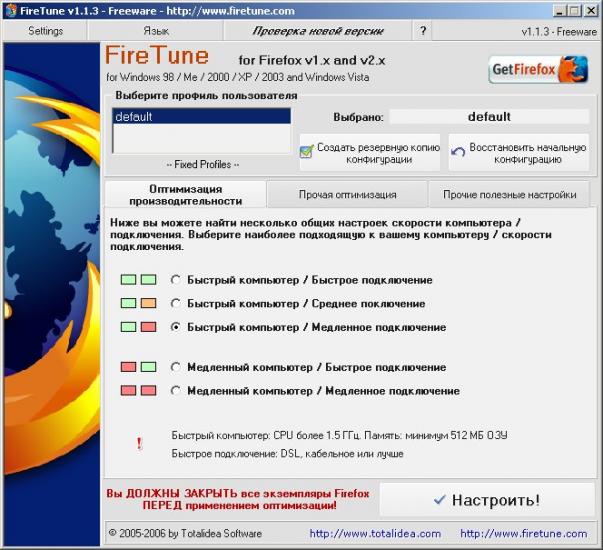Click the Fixed Profiles label
Screen dimensions: 603x550
pyautogui.click(x=203, y=165)
